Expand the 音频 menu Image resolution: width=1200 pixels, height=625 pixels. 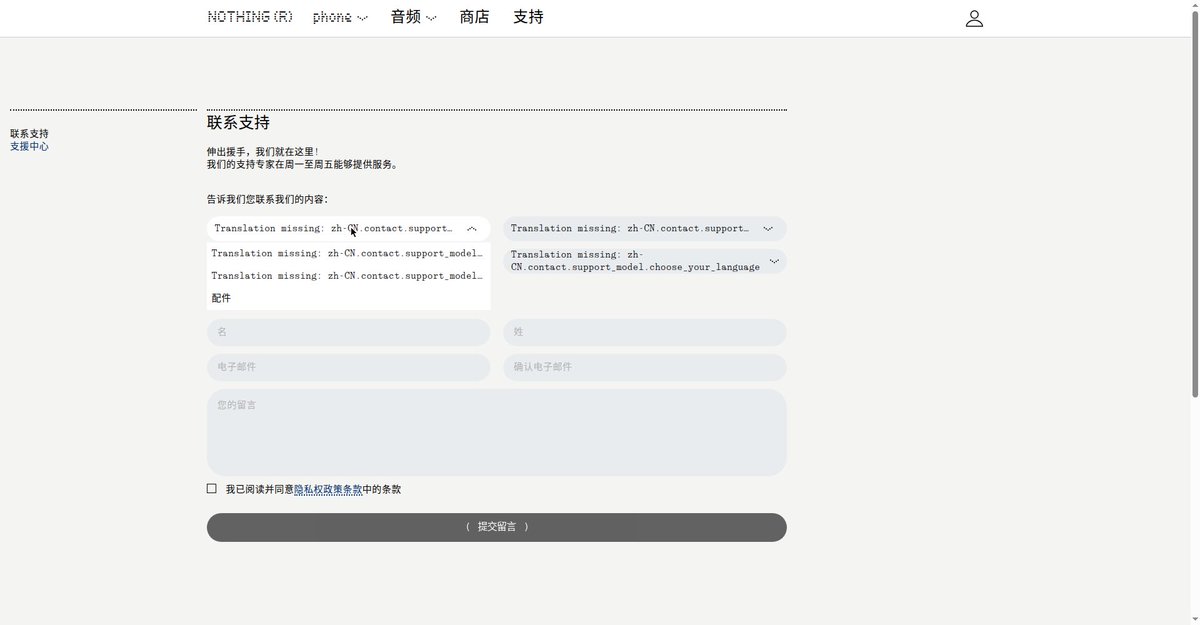pos(414,17)
